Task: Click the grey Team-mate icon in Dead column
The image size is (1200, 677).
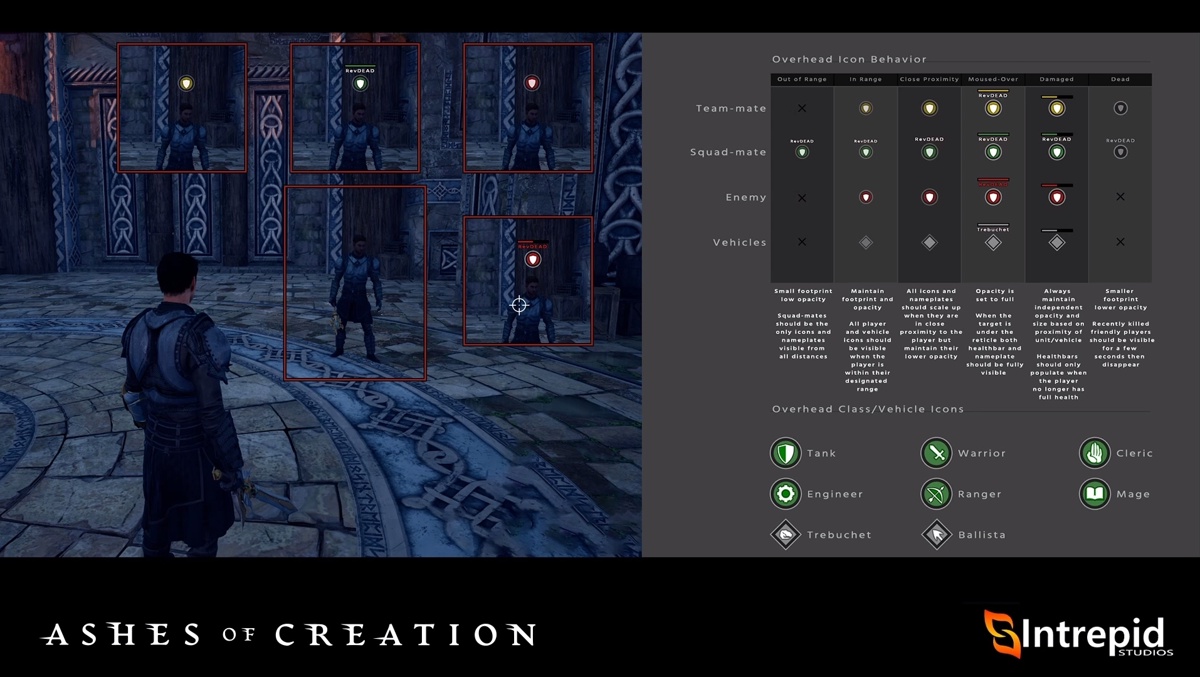Action: tap(1120, 108)
